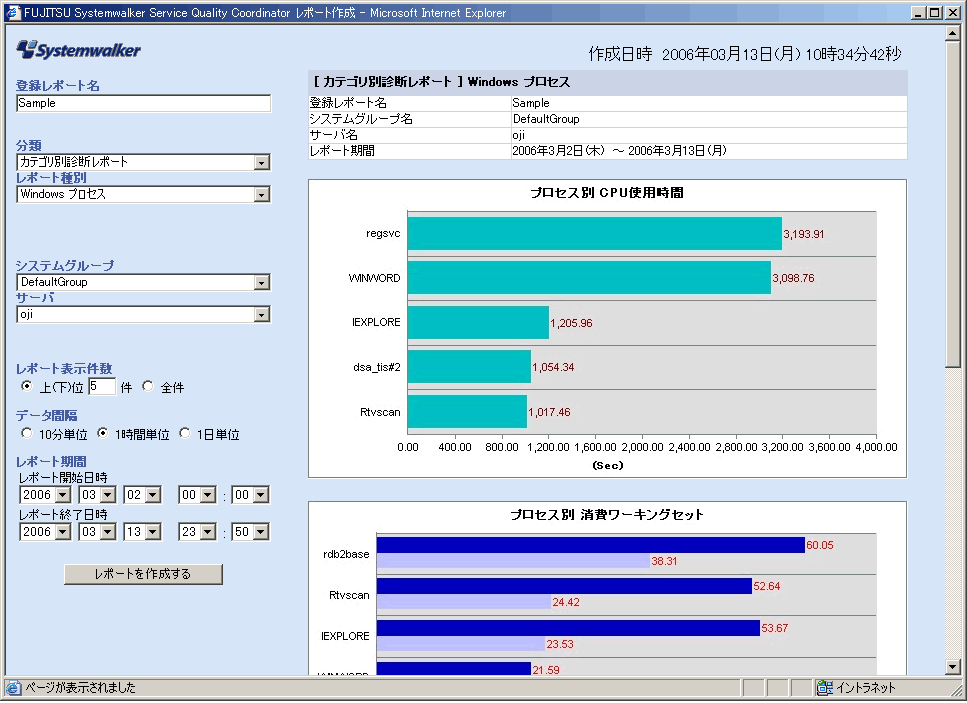Click the vertical scrollbar up arrow
Viewport: 967px width, 703px height.
(953, 33)
